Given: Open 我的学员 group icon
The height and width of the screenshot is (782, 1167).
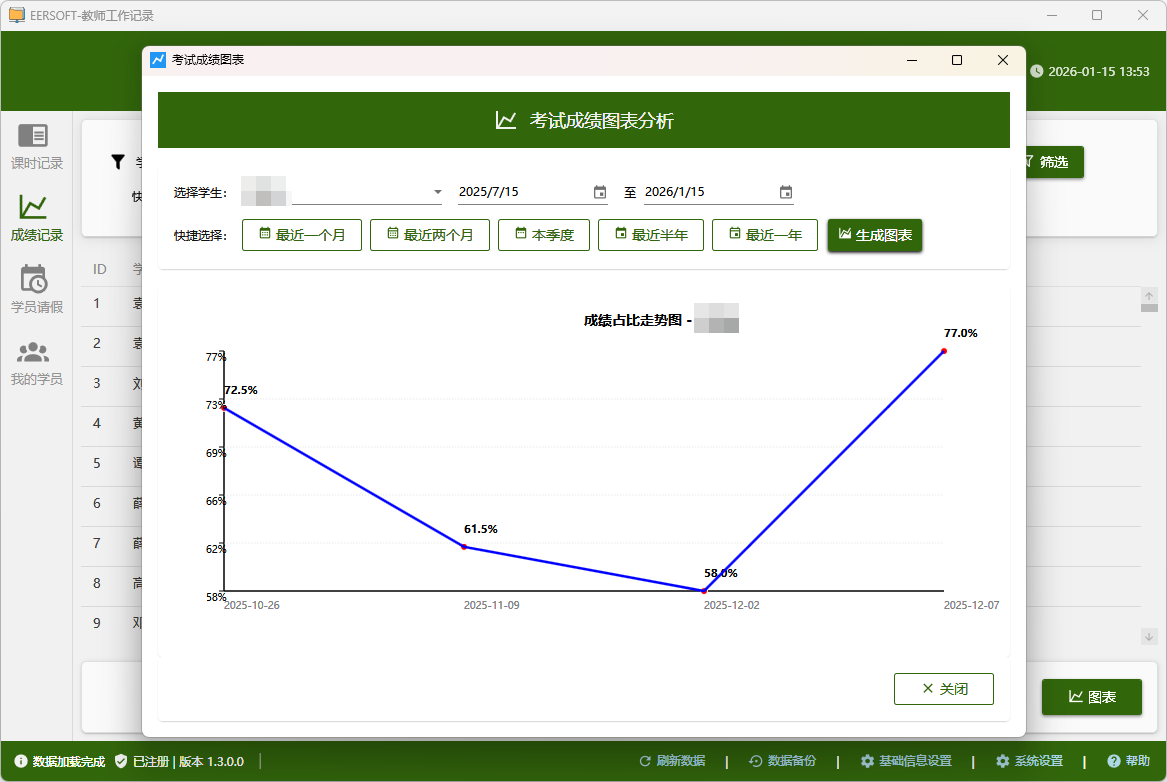Looking at the screenshot, I should [x=33, y=352].
